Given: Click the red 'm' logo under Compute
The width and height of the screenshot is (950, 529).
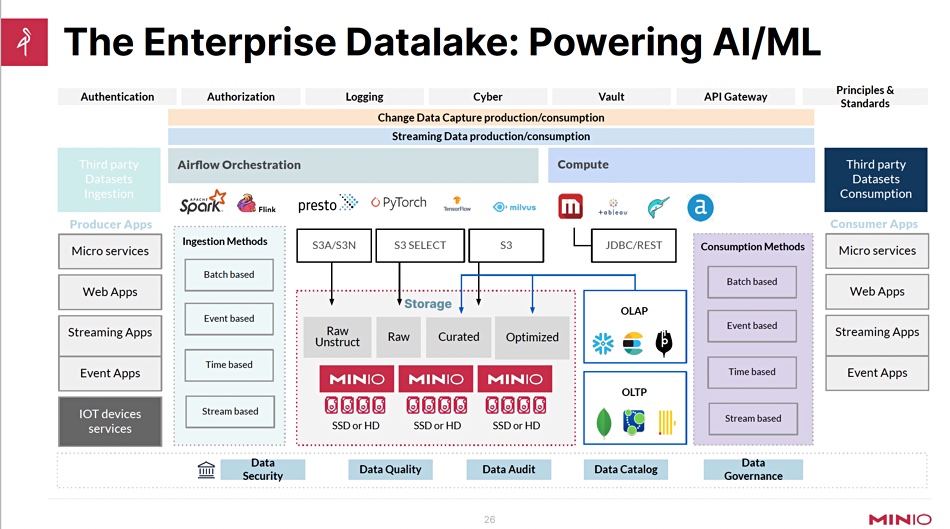Looking at the screenshot, I should [570, 207].
